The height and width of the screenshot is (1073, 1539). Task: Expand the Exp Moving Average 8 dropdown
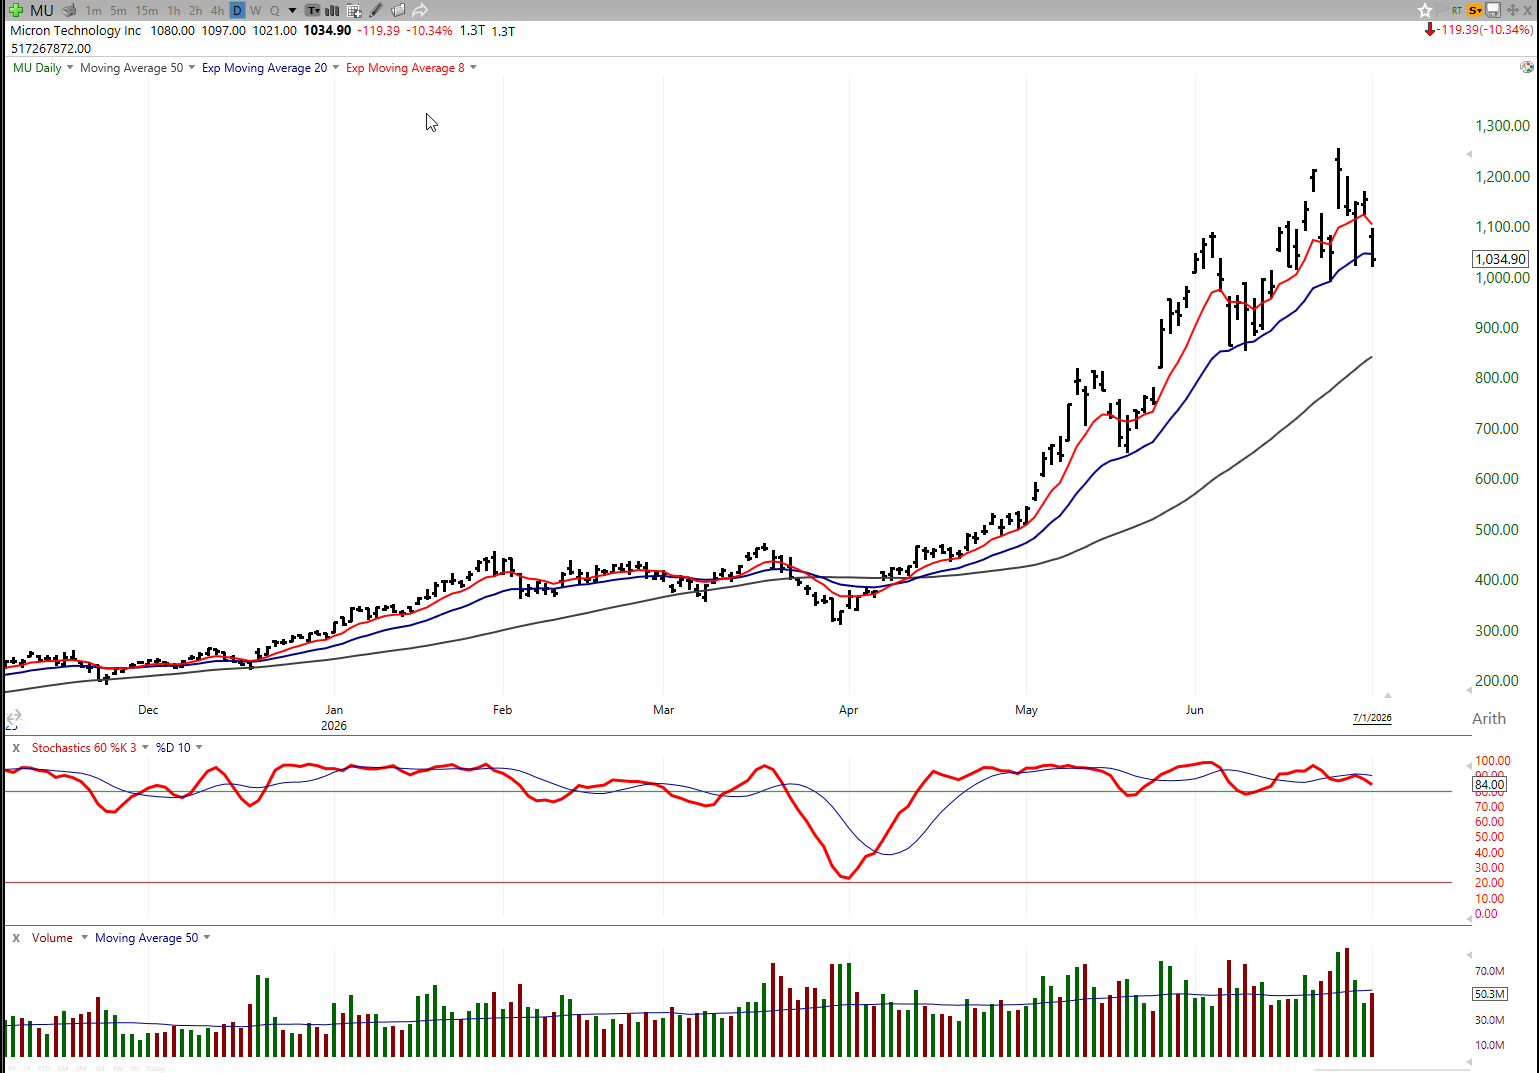coord(474,68)
